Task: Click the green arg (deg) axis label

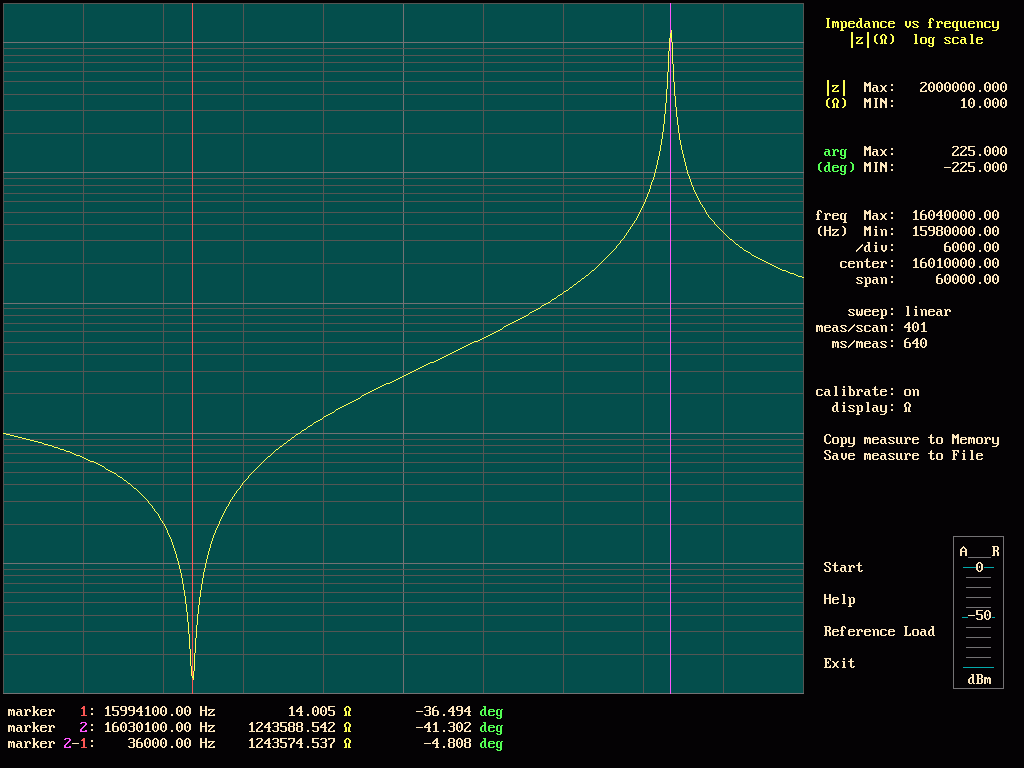Action: point(835,159)
